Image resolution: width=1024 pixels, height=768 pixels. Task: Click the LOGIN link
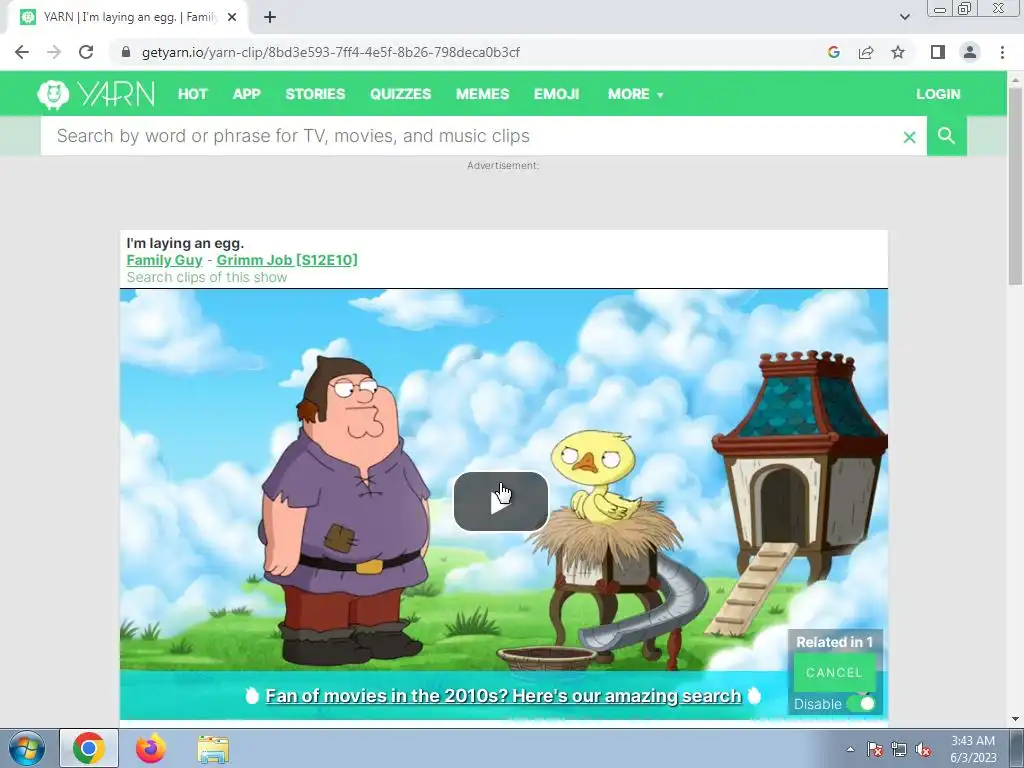click(938, 94)
